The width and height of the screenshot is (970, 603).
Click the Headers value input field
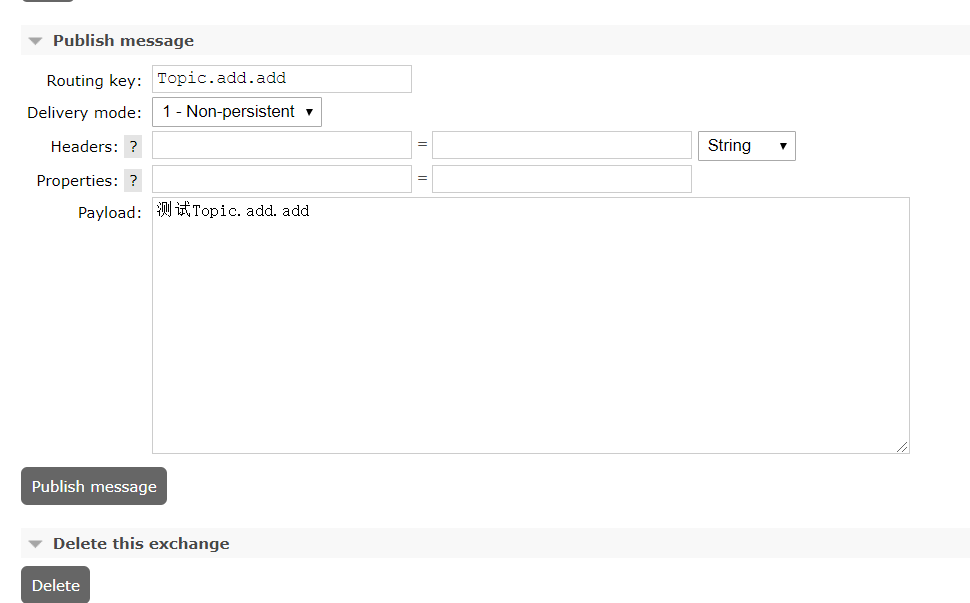(561, 146)
